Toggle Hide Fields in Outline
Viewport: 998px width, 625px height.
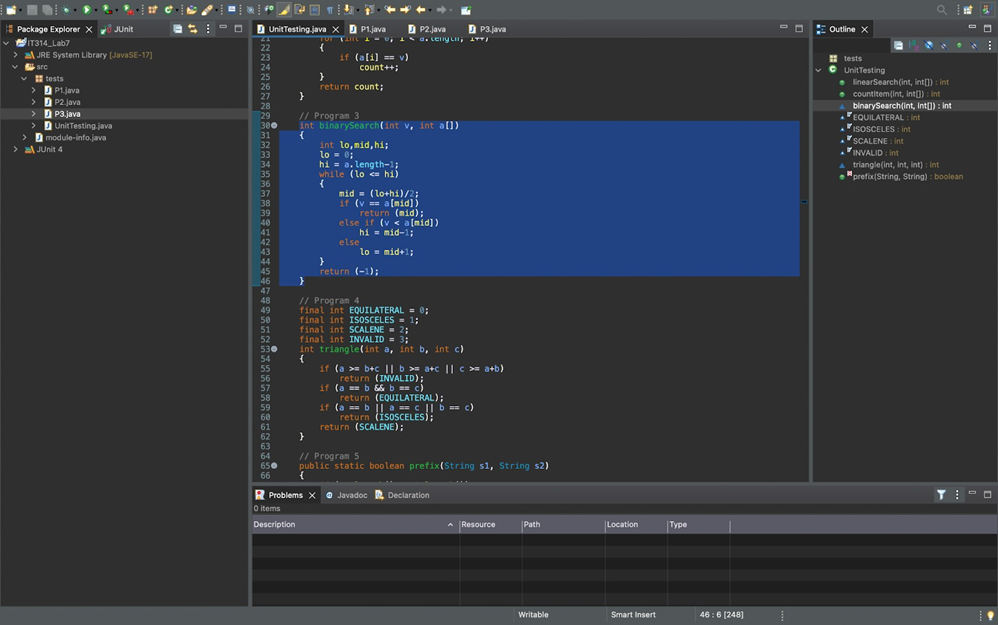point(929,45)
